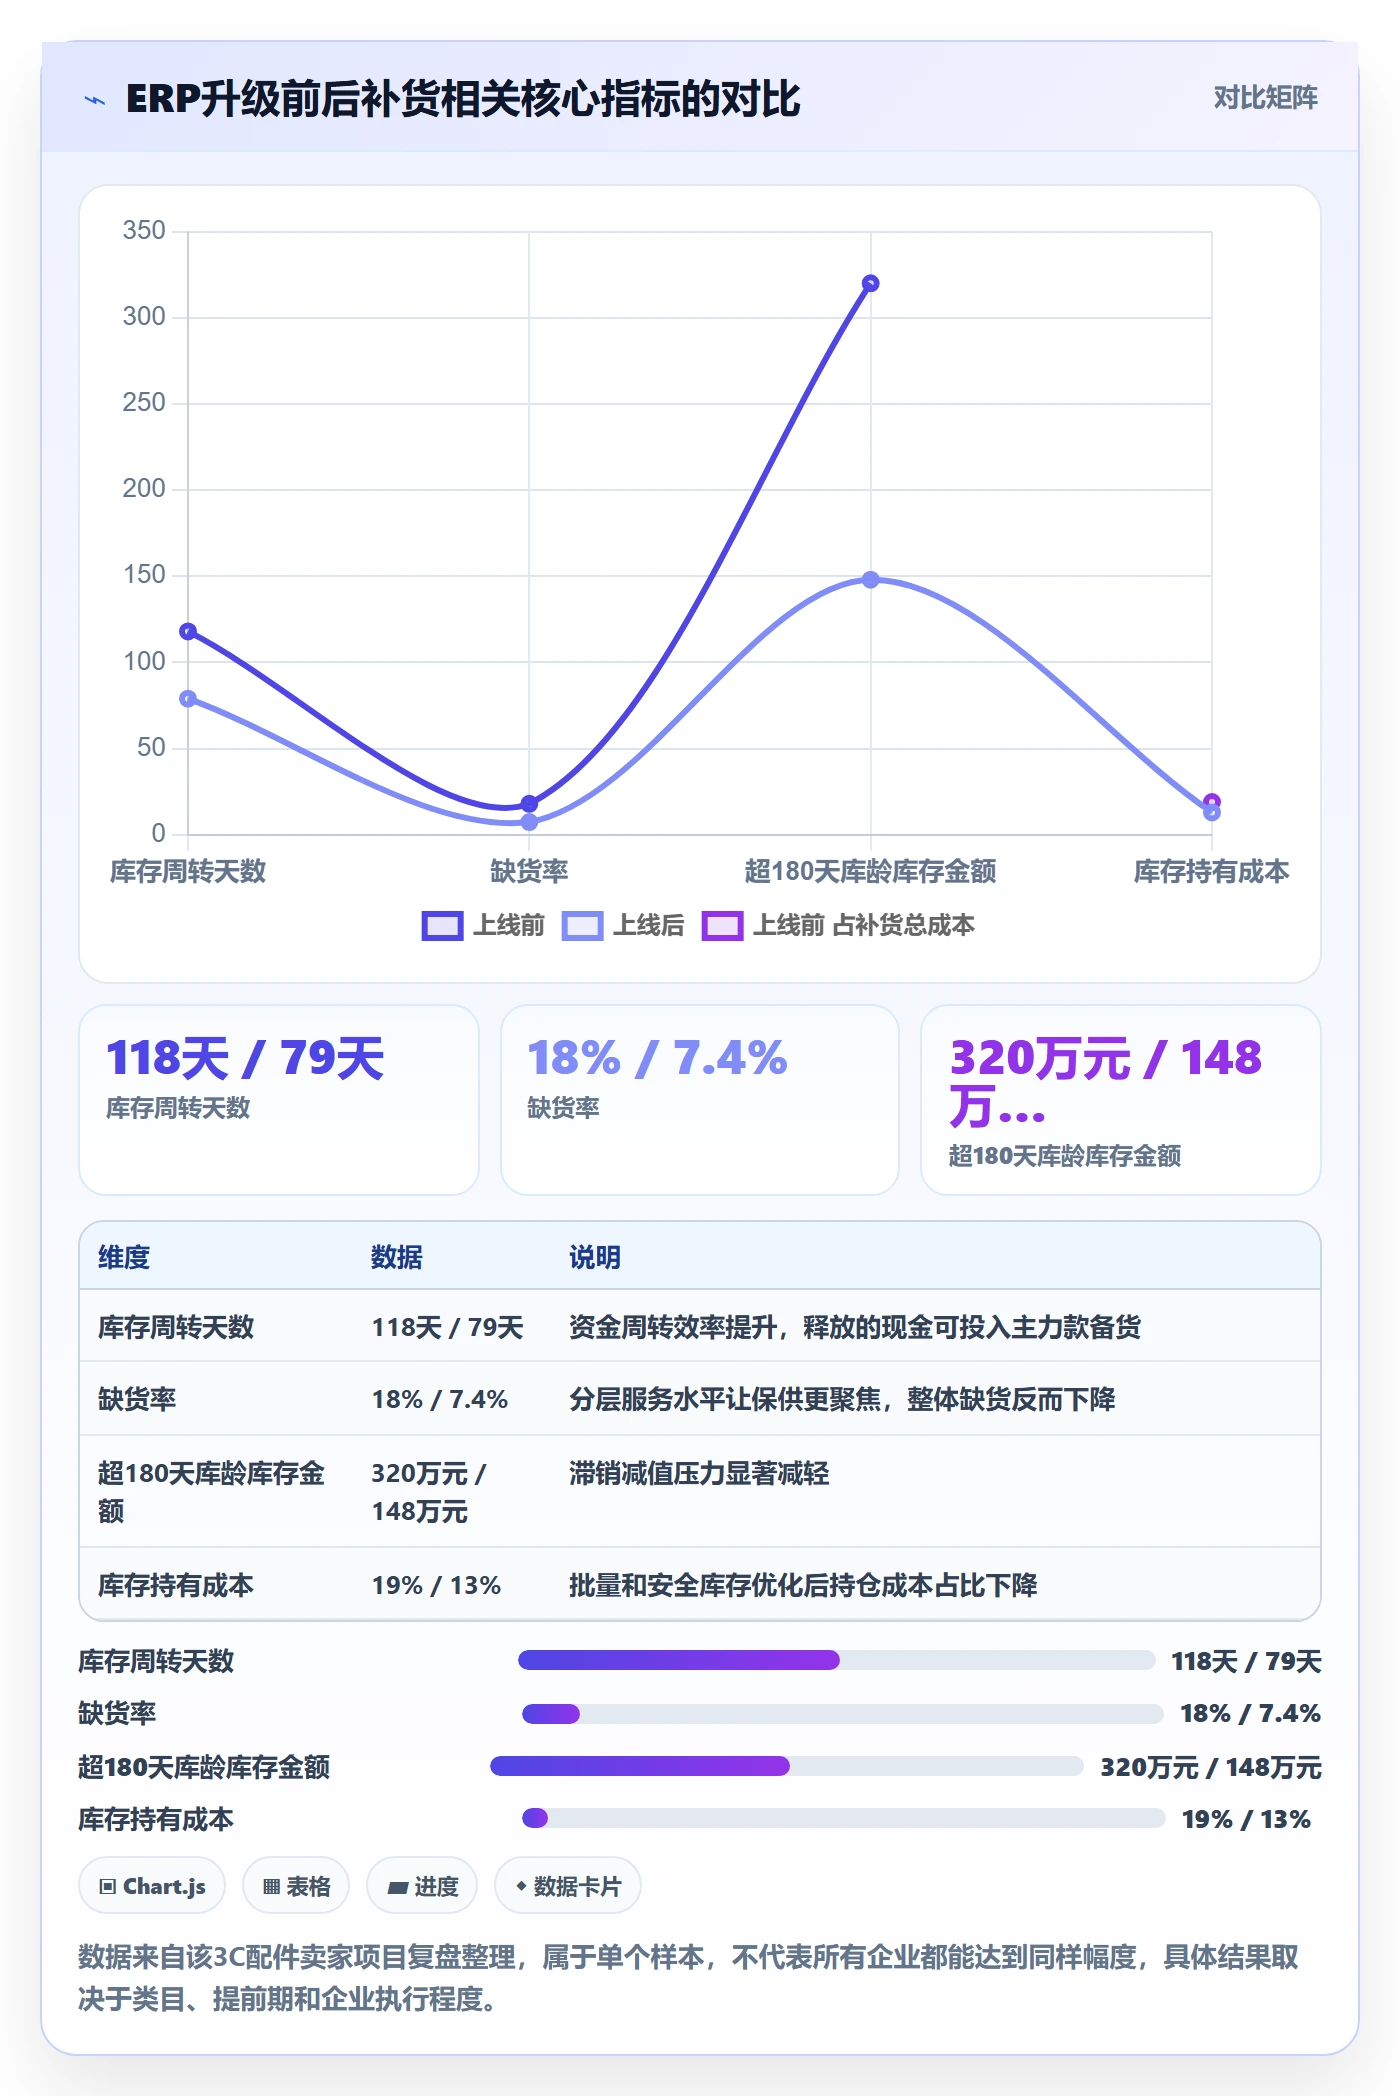1400x2096 pixels.
Task: Toggle the 上线前 占补货总成本 legend entry
Action: [x=838, y=926]
